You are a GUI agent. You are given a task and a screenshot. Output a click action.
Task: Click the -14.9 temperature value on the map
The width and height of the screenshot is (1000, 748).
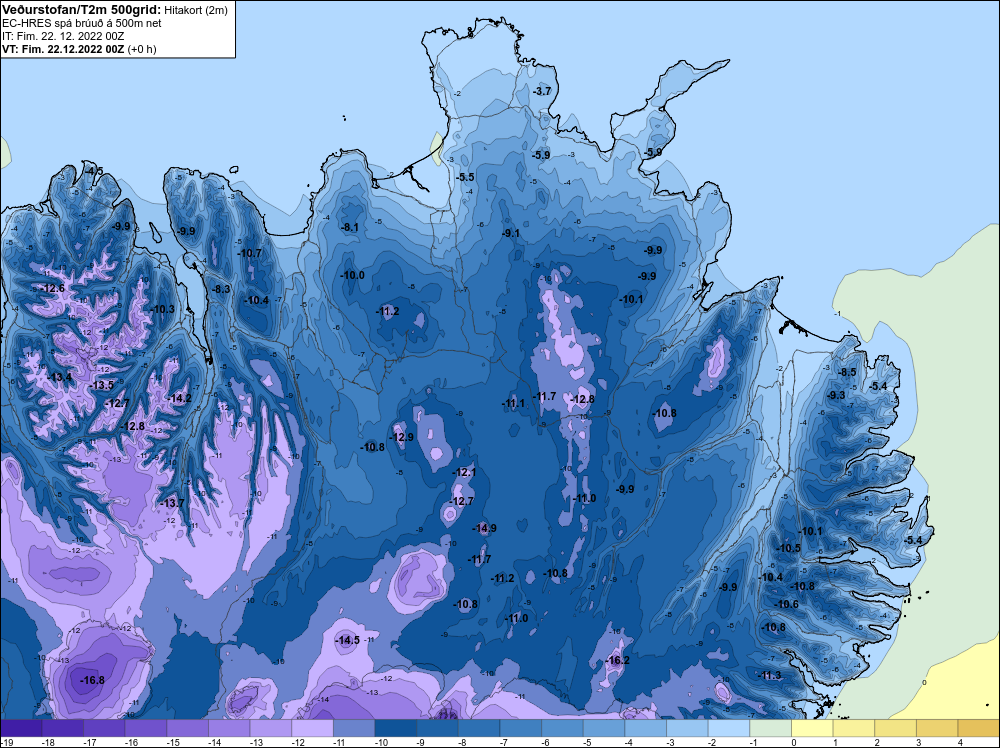tap(484, 528)
